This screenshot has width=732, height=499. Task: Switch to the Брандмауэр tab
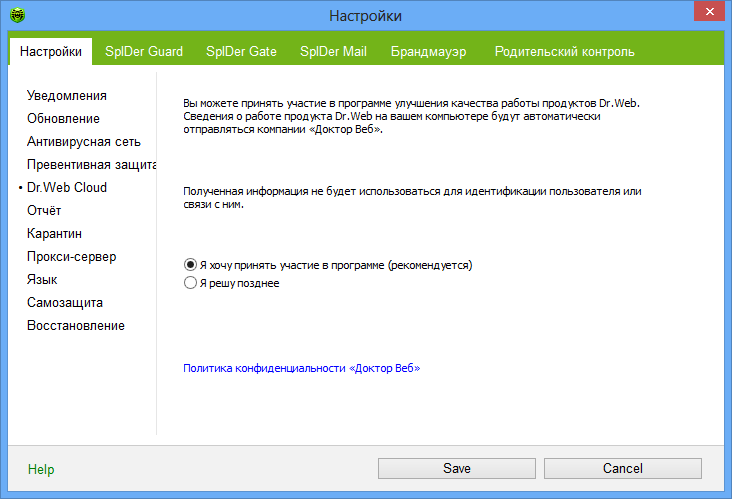click(x=429, y=51)
